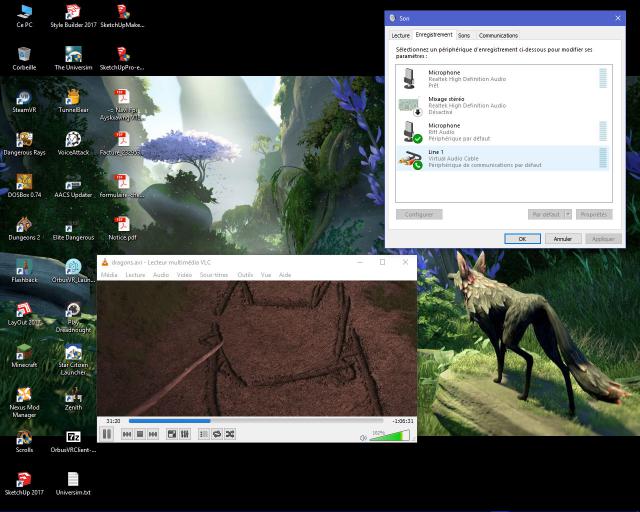Select the Scrolls desktop shortcut
640x512 pixels.
tap(24, 441)
